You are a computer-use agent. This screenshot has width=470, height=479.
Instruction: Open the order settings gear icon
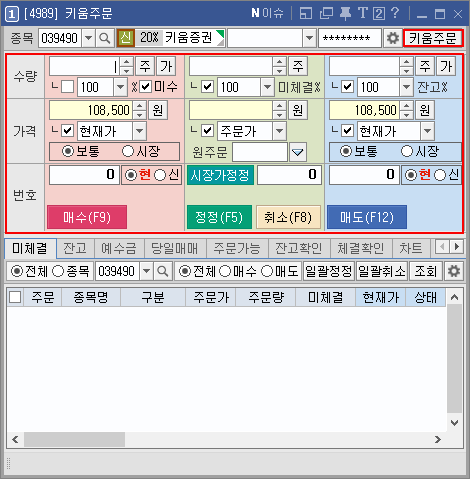392,38
